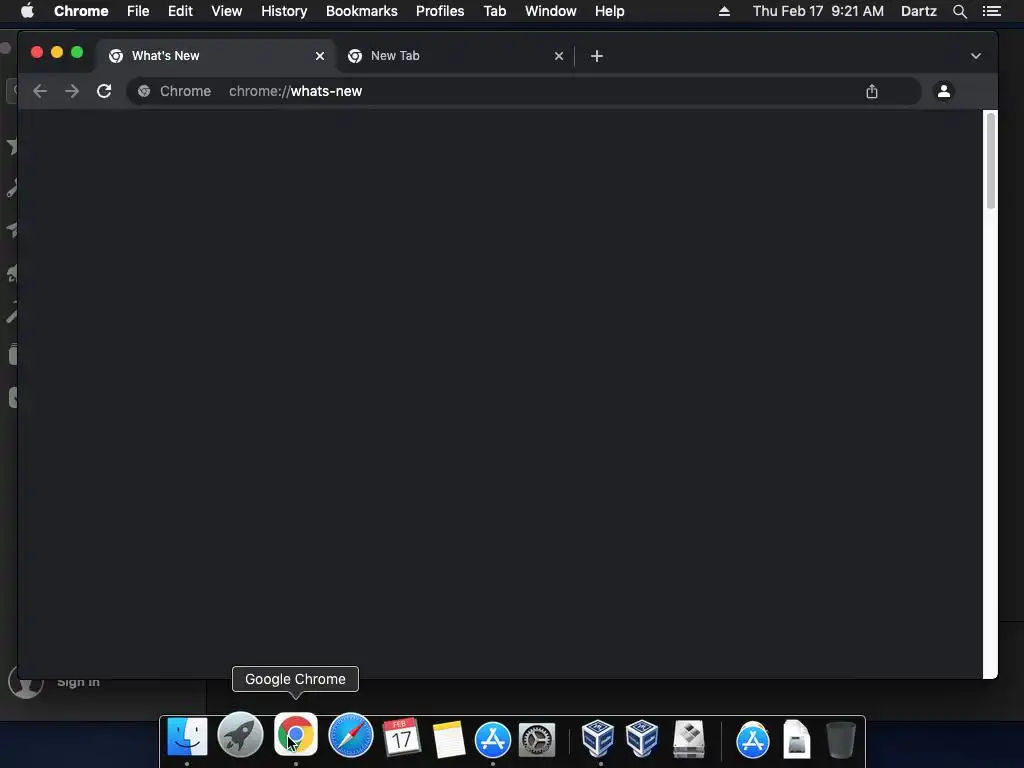
Task: Open the disk image file in Dock
Action: click(x=797, y=739)
